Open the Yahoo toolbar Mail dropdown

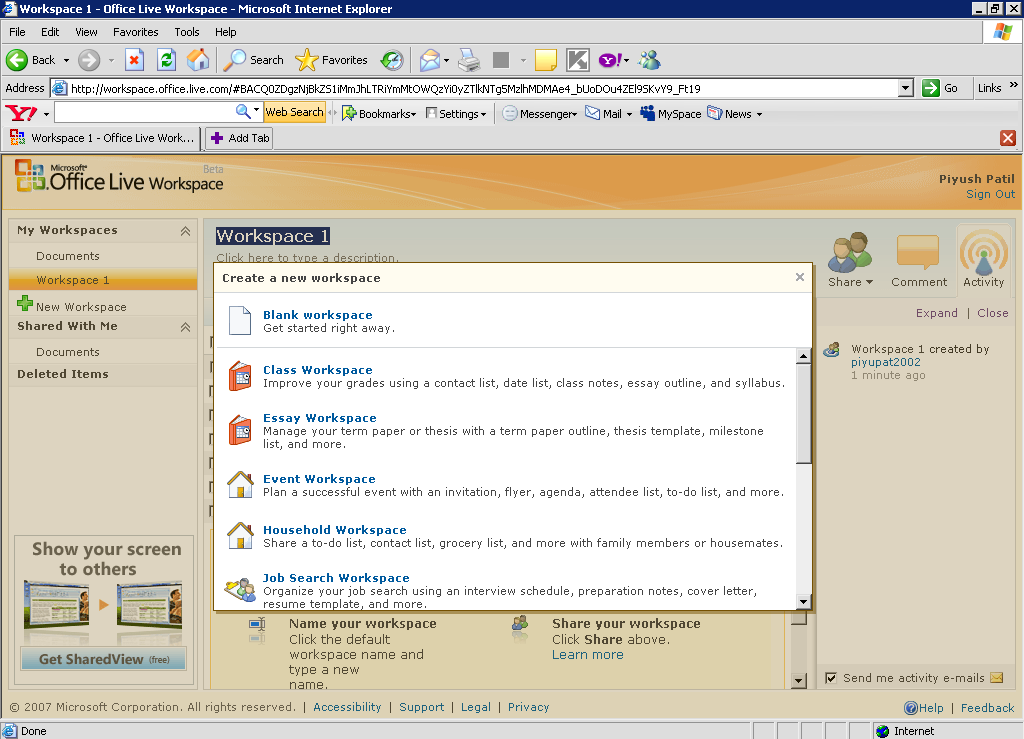pyautogui.click(x=630, y=114)
